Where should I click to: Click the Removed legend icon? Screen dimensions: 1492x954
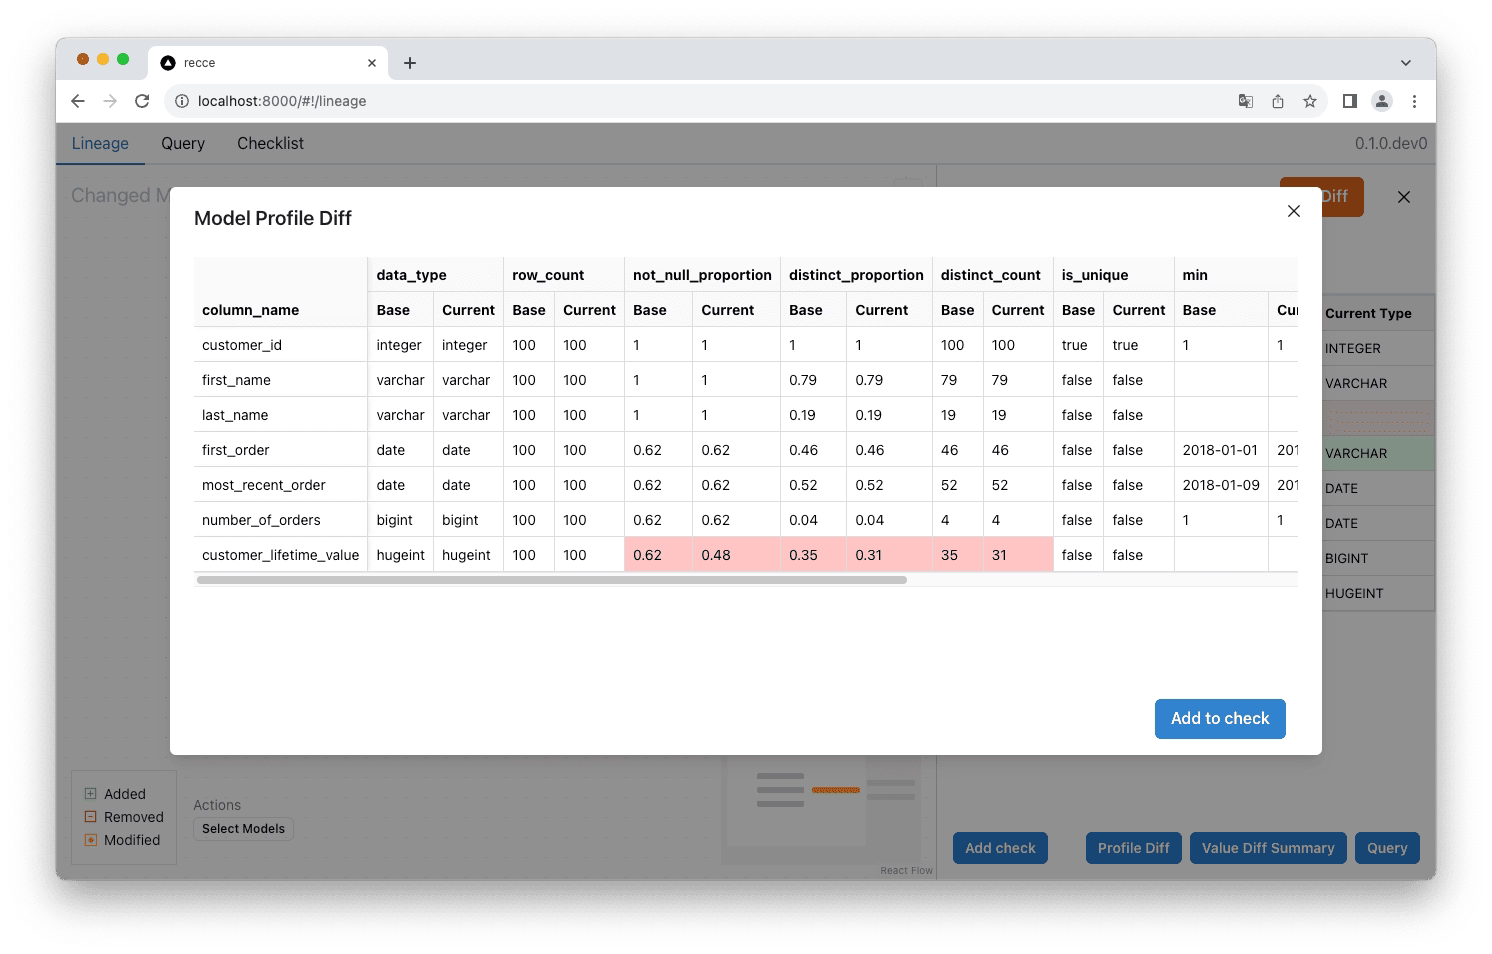(91, 816)
